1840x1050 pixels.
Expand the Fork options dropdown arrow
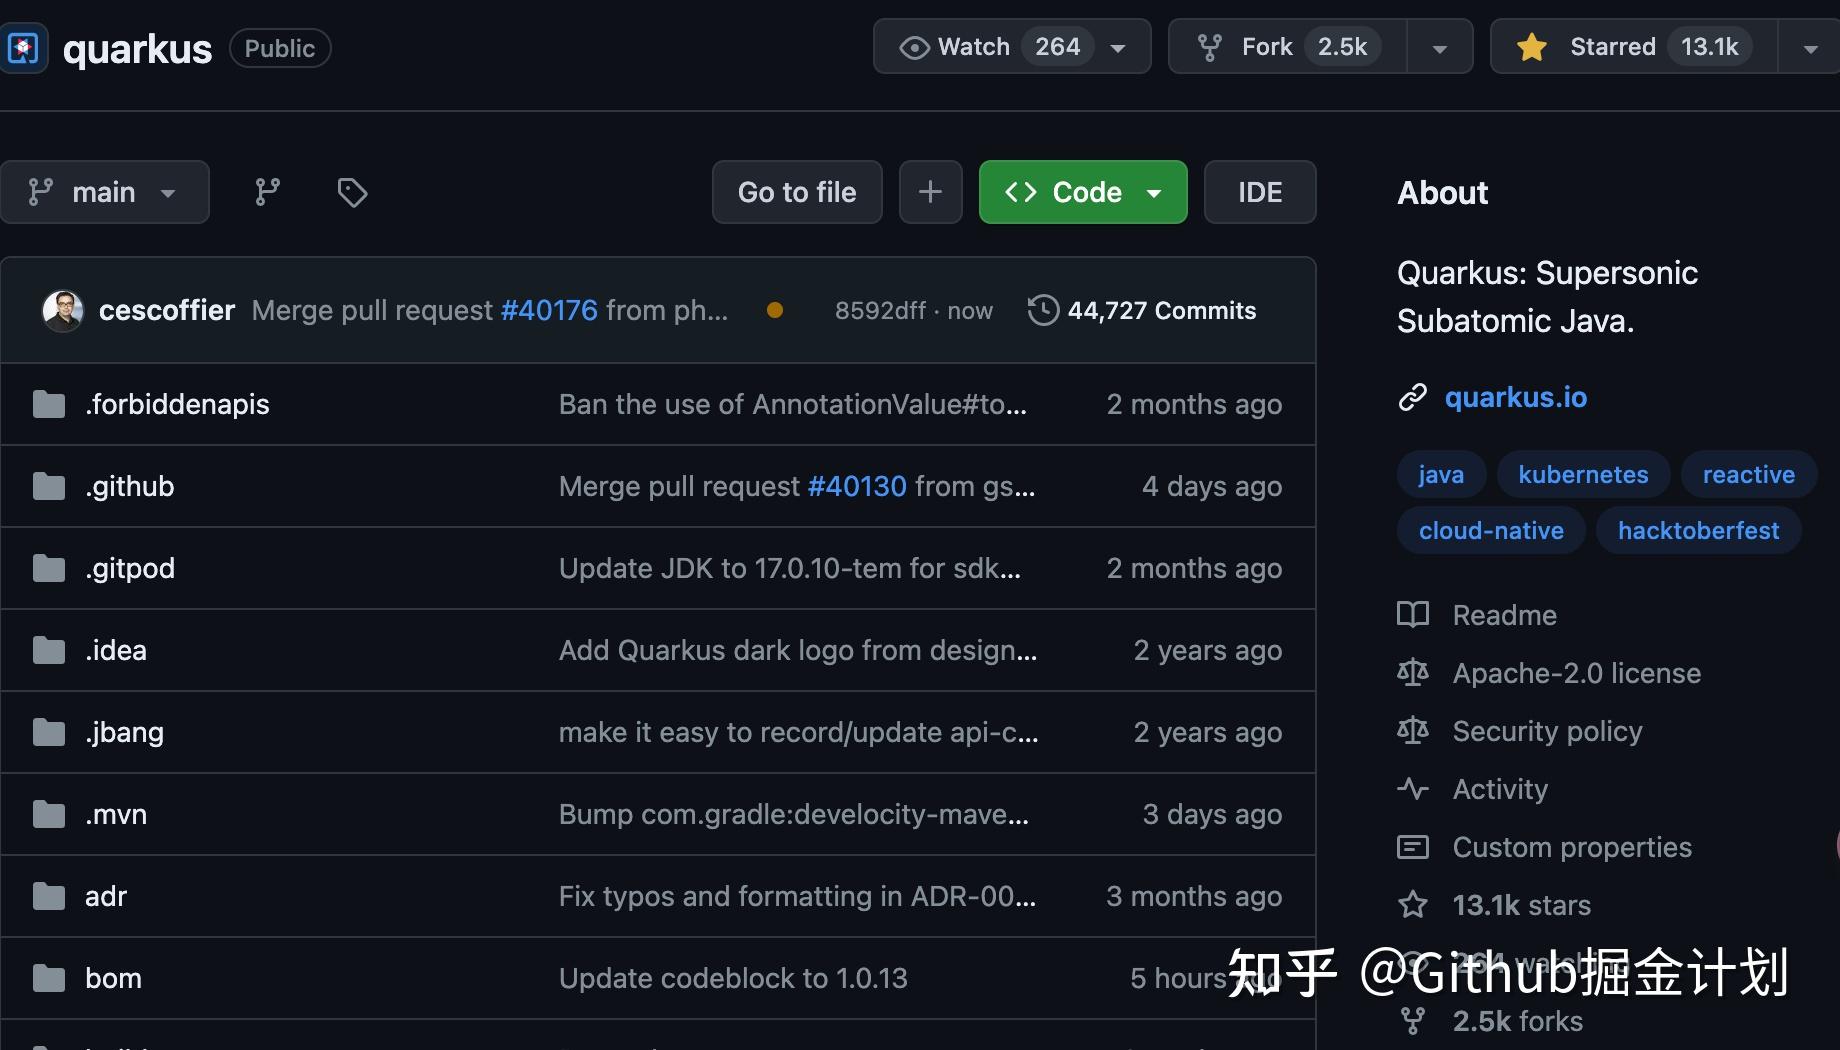(x=1439, y=47)
